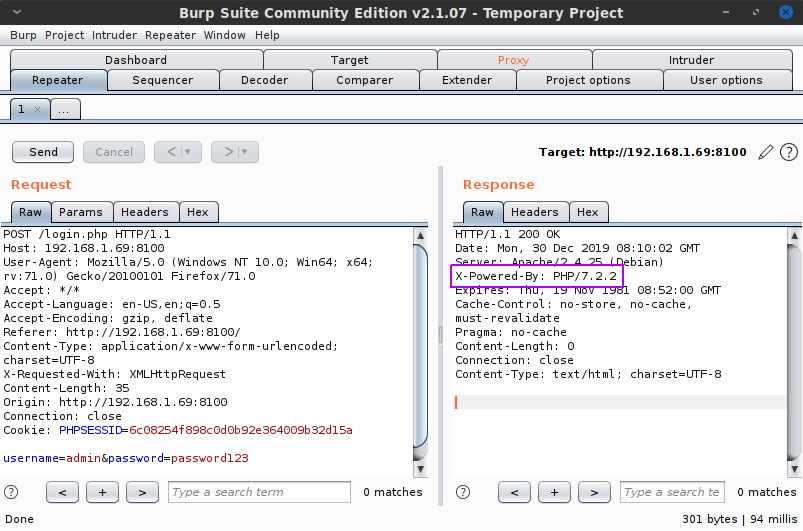Open Repeater help question mark icon
This screenshot has height=531, width=803.
788,152
